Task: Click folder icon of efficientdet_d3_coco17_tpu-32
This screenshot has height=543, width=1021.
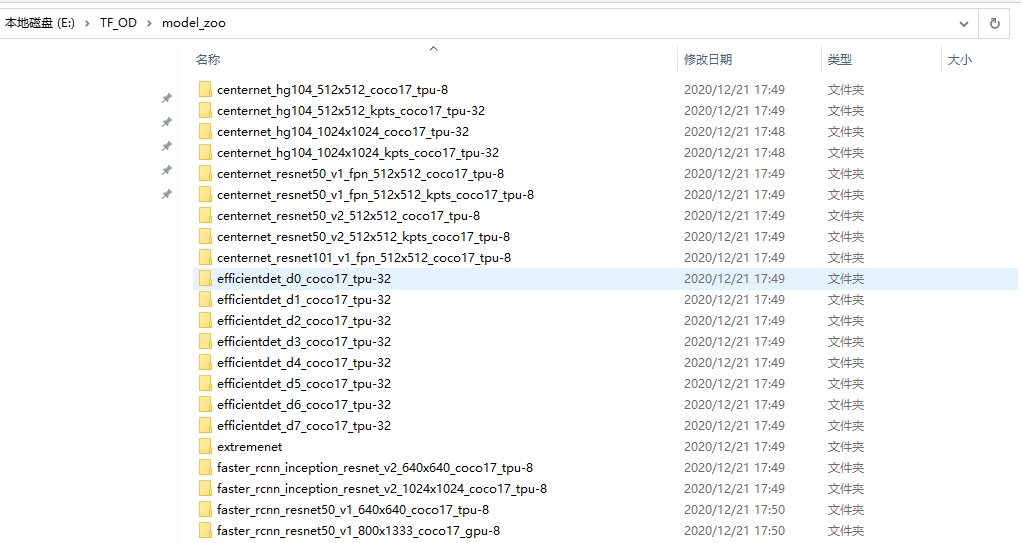Action: coord(205,341)
